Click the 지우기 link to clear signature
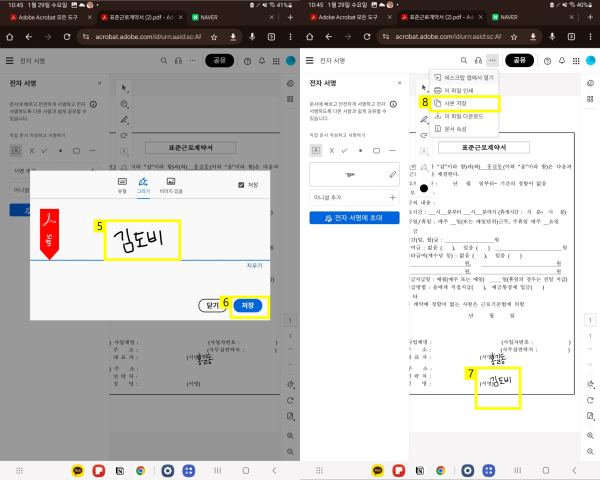 (x=254, y=265)
